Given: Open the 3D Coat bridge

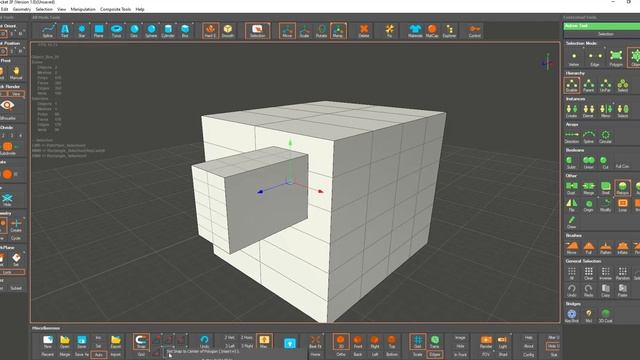Looking at the screenshot, I should click(x=606, y=315).
